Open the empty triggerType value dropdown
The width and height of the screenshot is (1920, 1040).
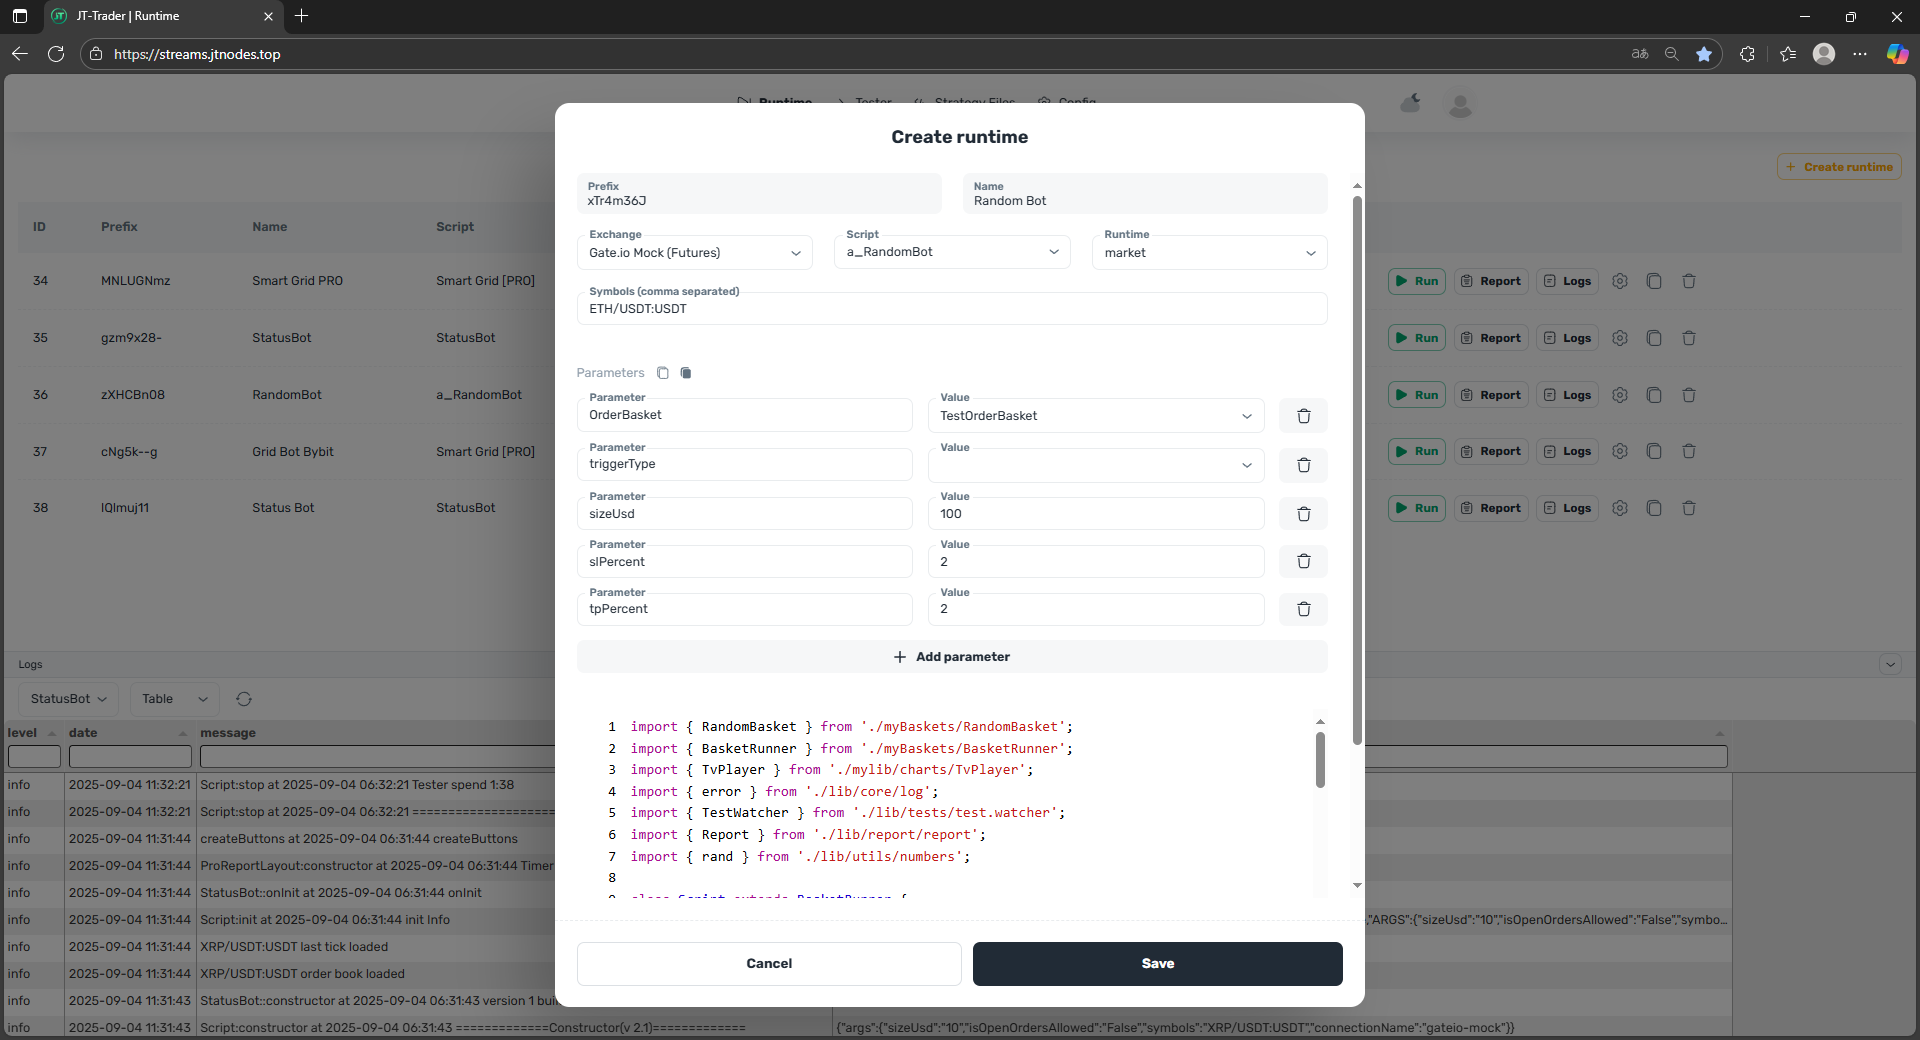tap(1096, 465)
